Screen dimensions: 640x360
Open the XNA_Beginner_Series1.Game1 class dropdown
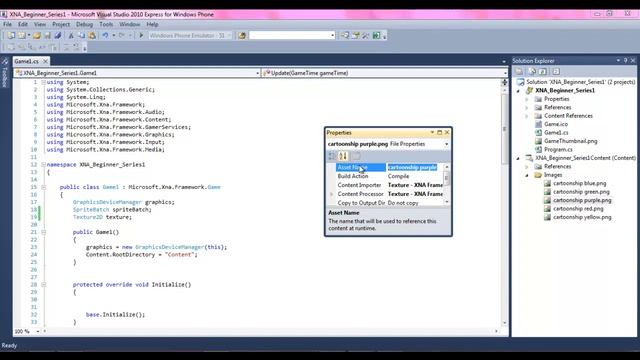point(258,73)
